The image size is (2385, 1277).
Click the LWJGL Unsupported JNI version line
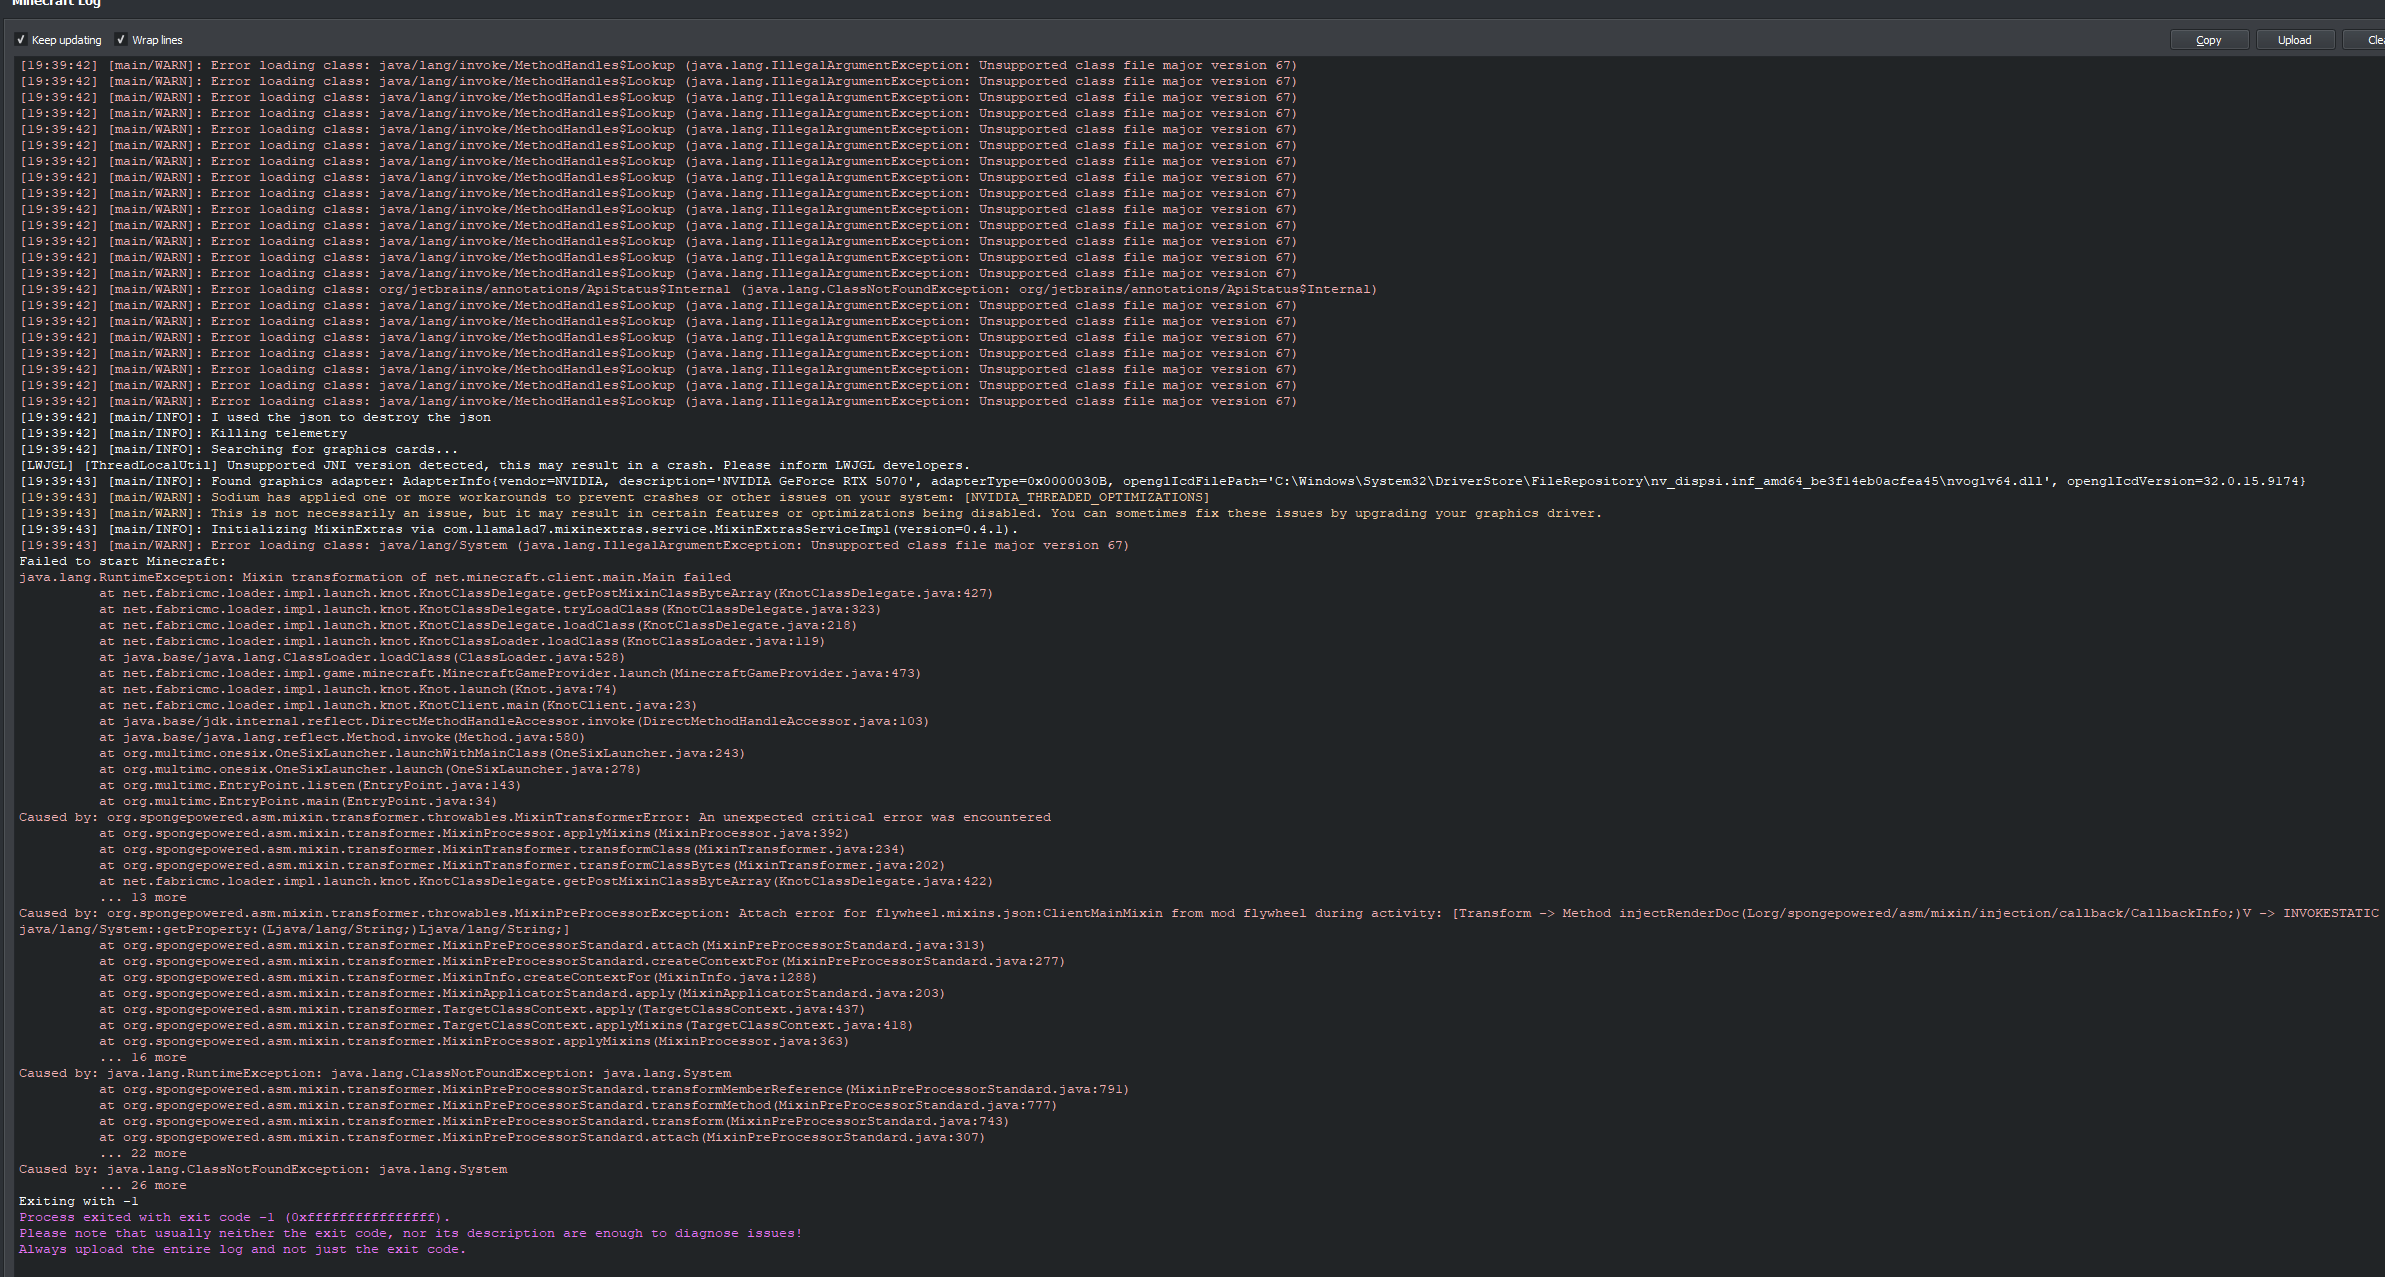(x=495, y=465)
